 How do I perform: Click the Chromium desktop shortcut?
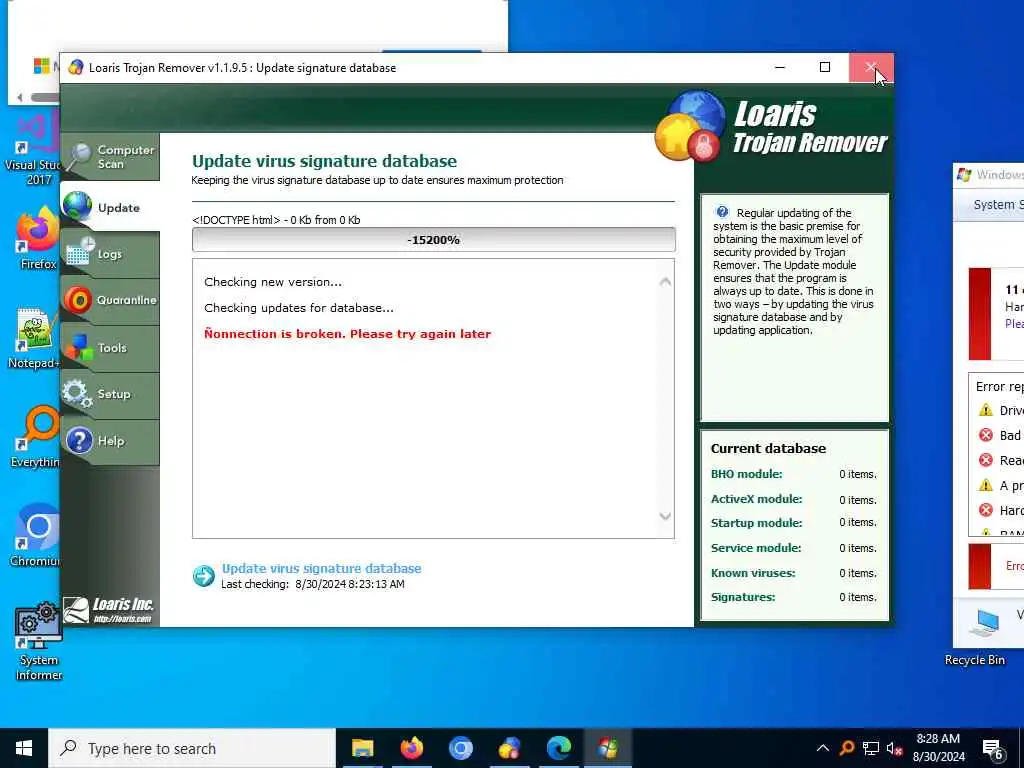point(37,536)
